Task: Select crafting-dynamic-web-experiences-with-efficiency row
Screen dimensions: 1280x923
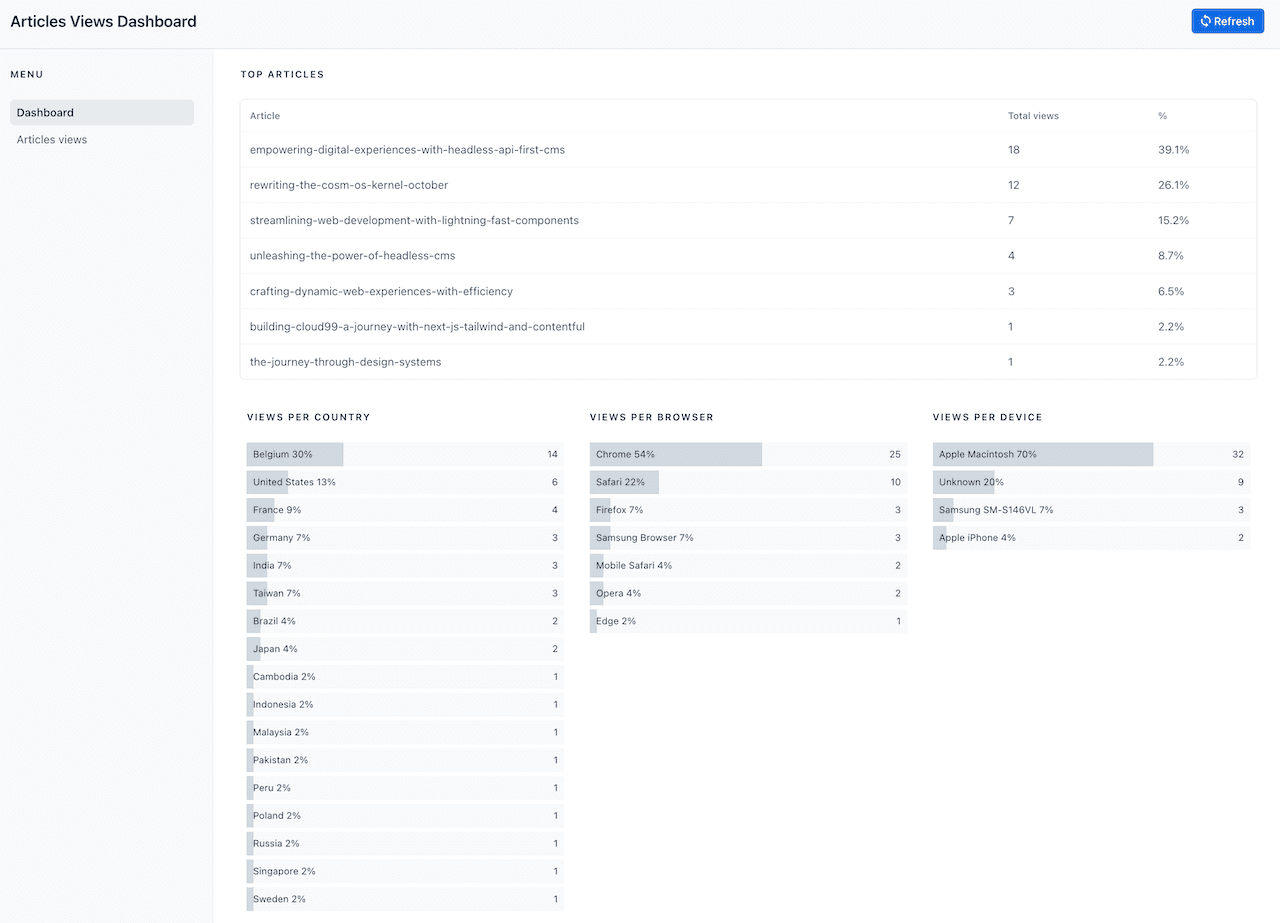Action: coord(381,291)
